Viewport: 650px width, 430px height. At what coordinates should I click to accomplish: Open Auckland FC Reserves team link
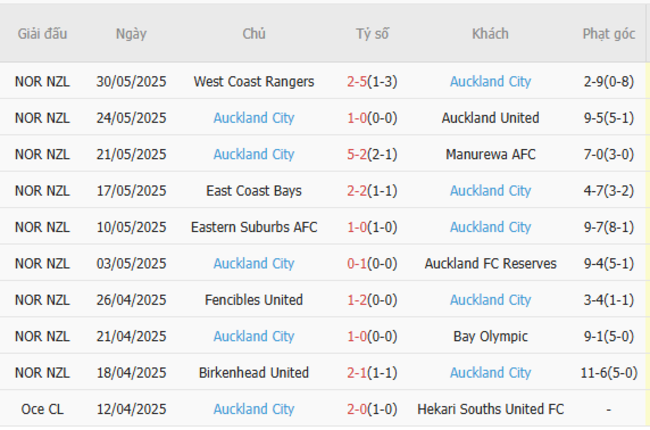[490, 264]
